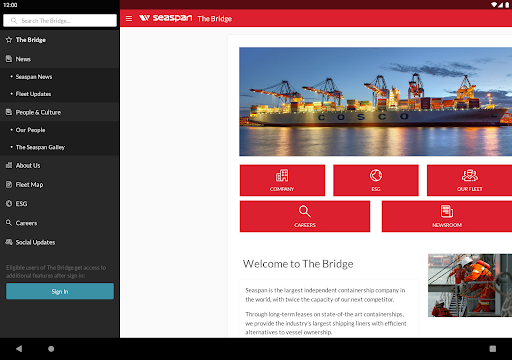Open the Company building icon tile
Viewport: 512px width, 360px height.
[x=282, y=180]
